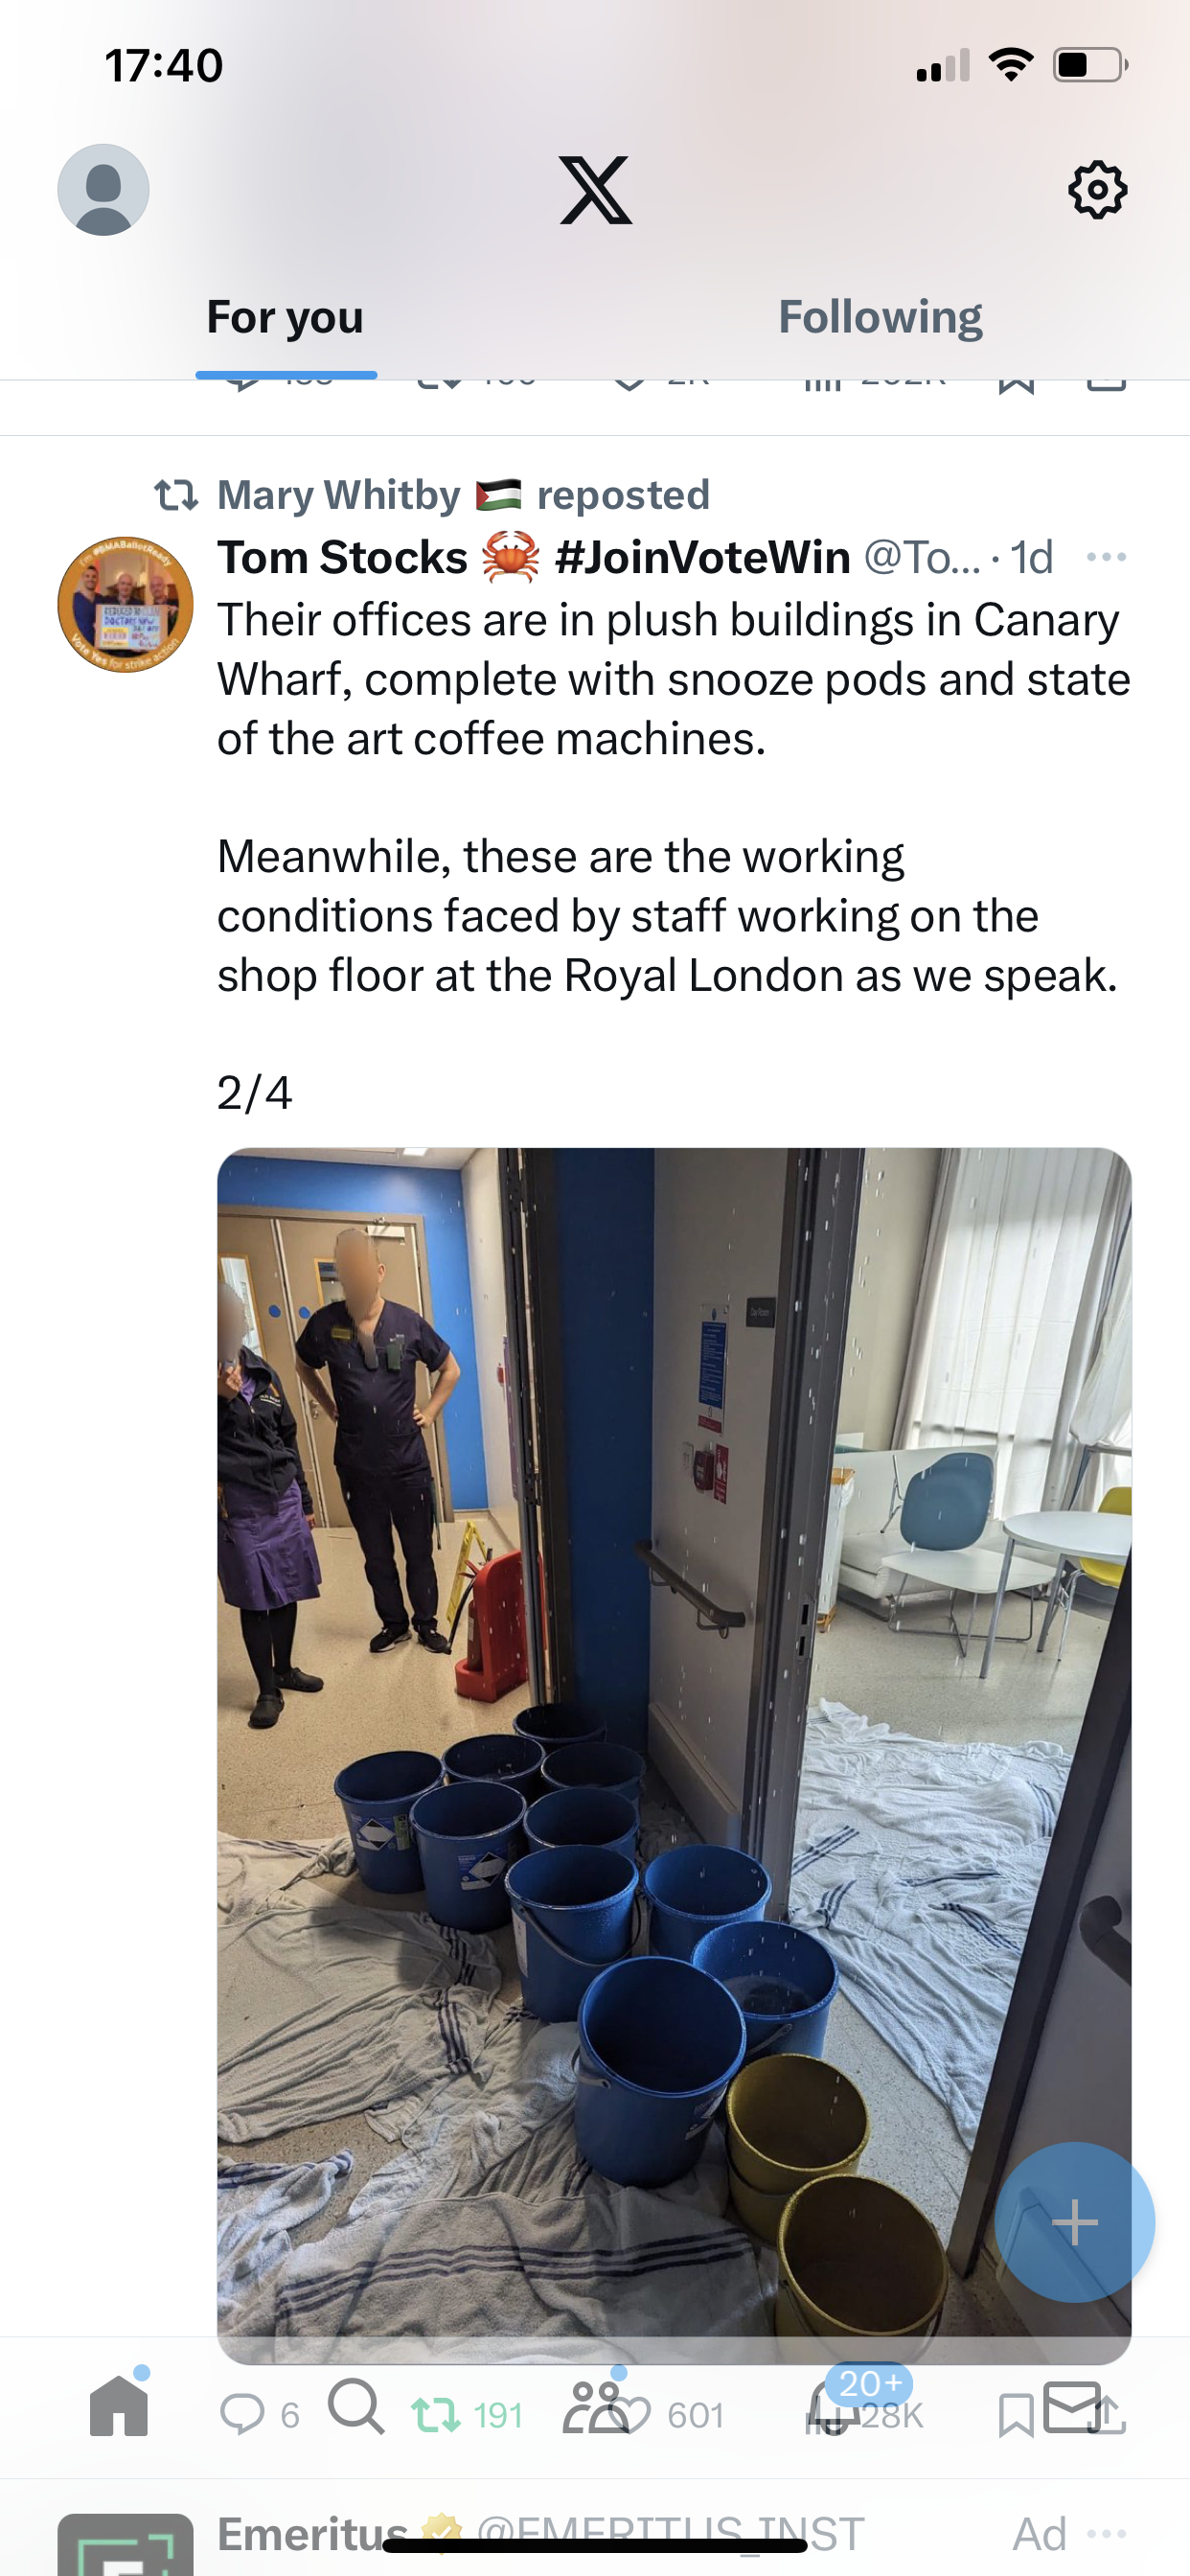
Task: Select the For you tab
Action: 285,317
